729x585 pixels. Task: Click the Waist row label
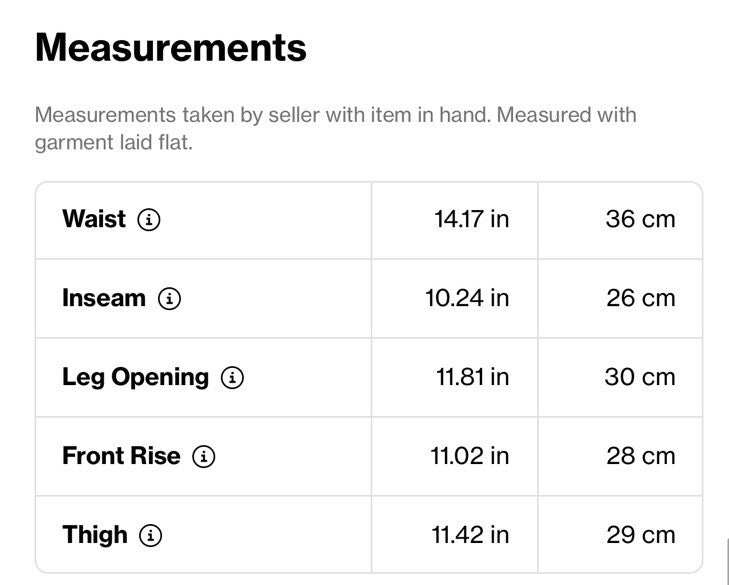click(x=94, y=219)
